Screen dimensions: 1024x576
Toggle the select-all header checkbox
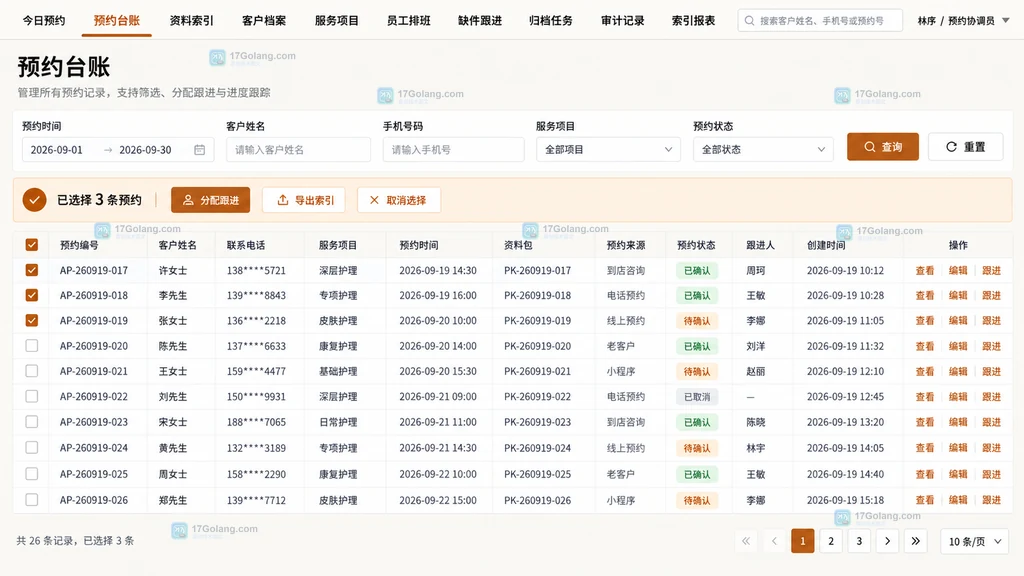31,245
